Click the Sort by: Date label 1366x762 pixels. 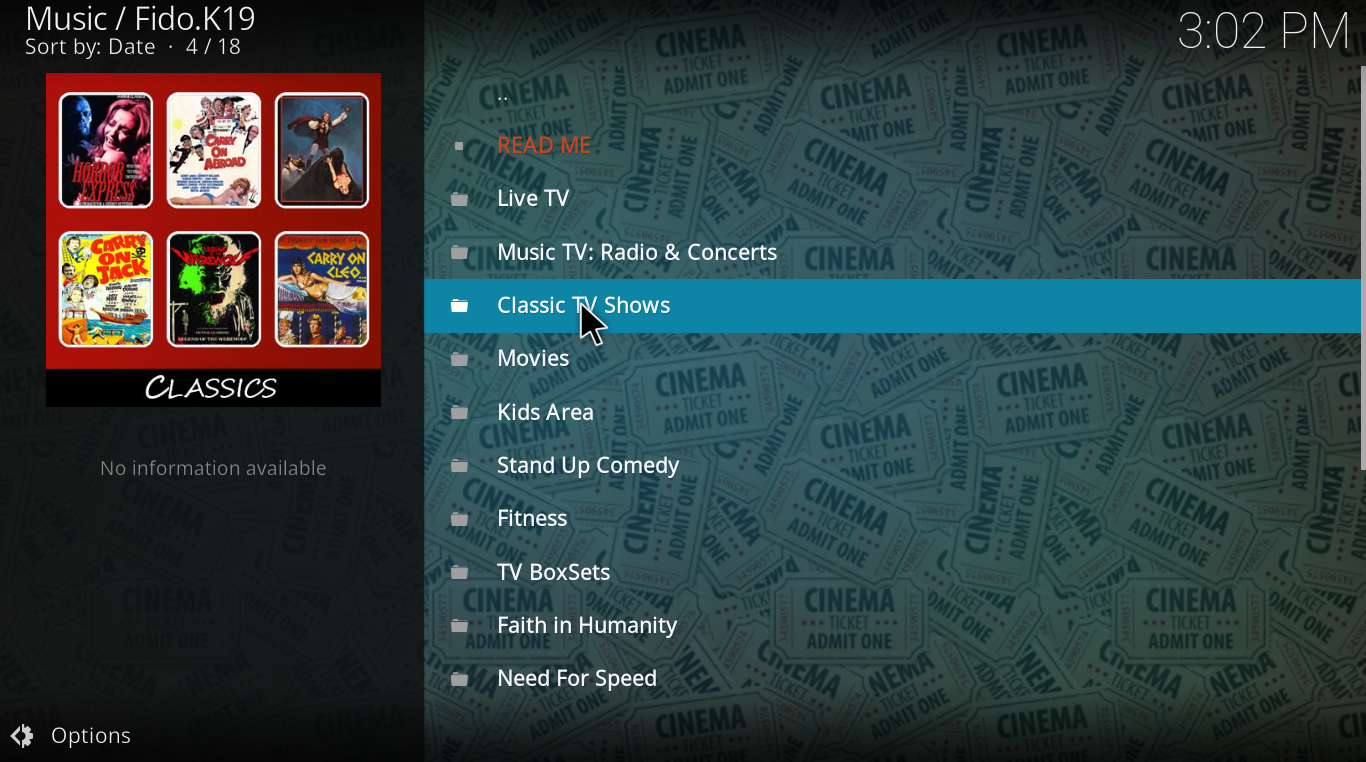click(x=90, y=47)
